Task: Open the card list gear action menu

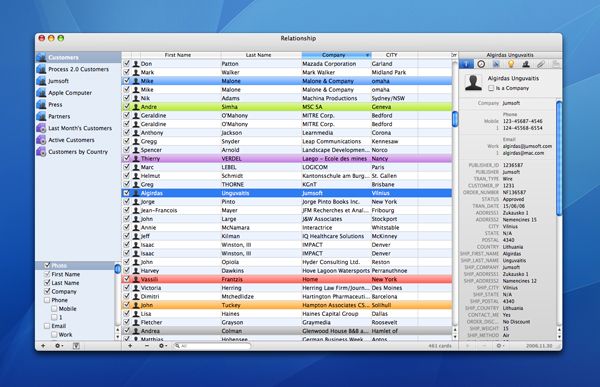Action: coord(163,346)
